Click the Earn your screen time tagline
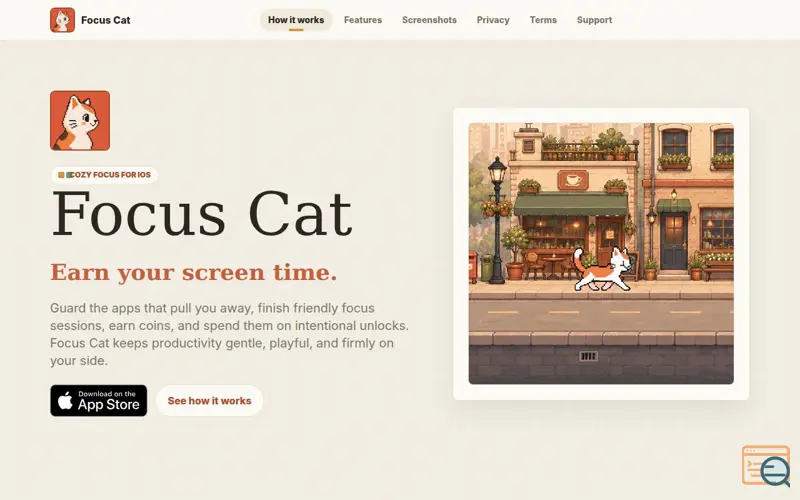The image size is (800, 500). (x=193, y=272)
